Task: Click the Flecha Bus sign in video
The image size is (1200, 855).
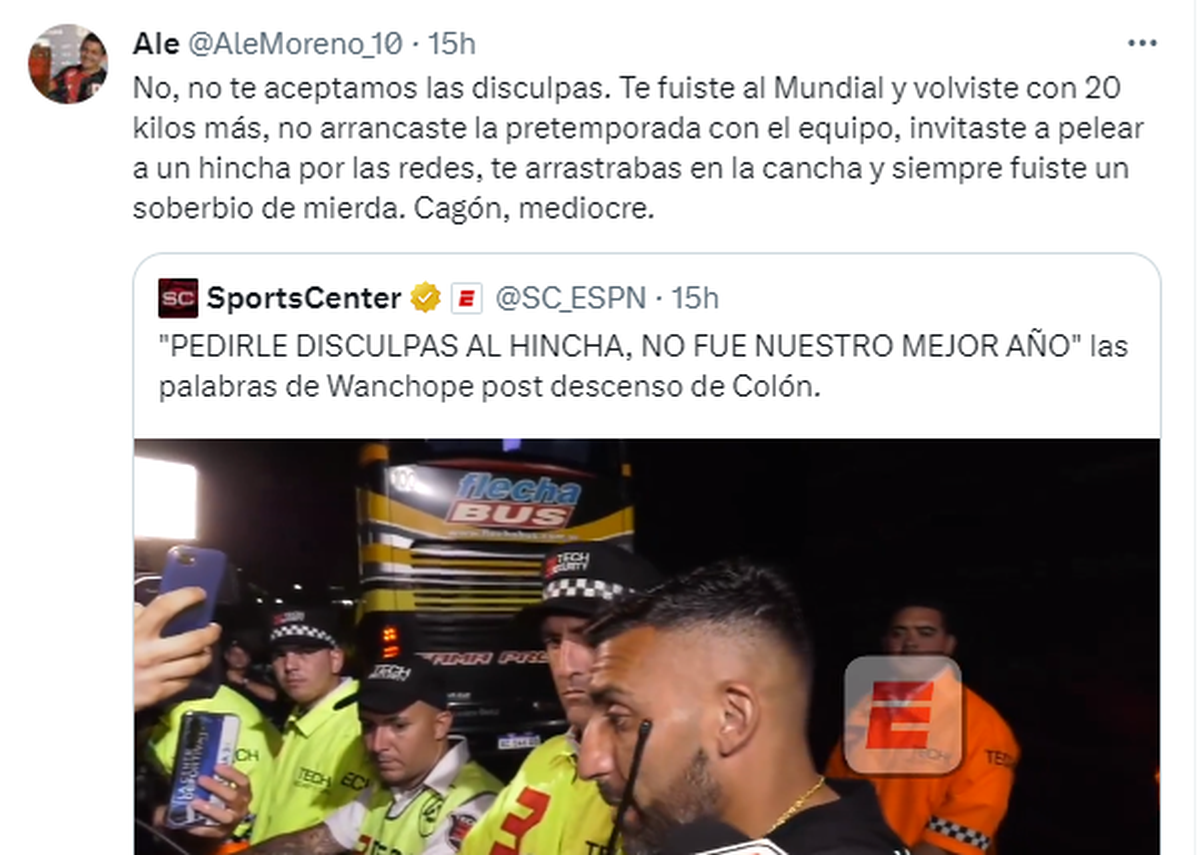Action: 516,500
